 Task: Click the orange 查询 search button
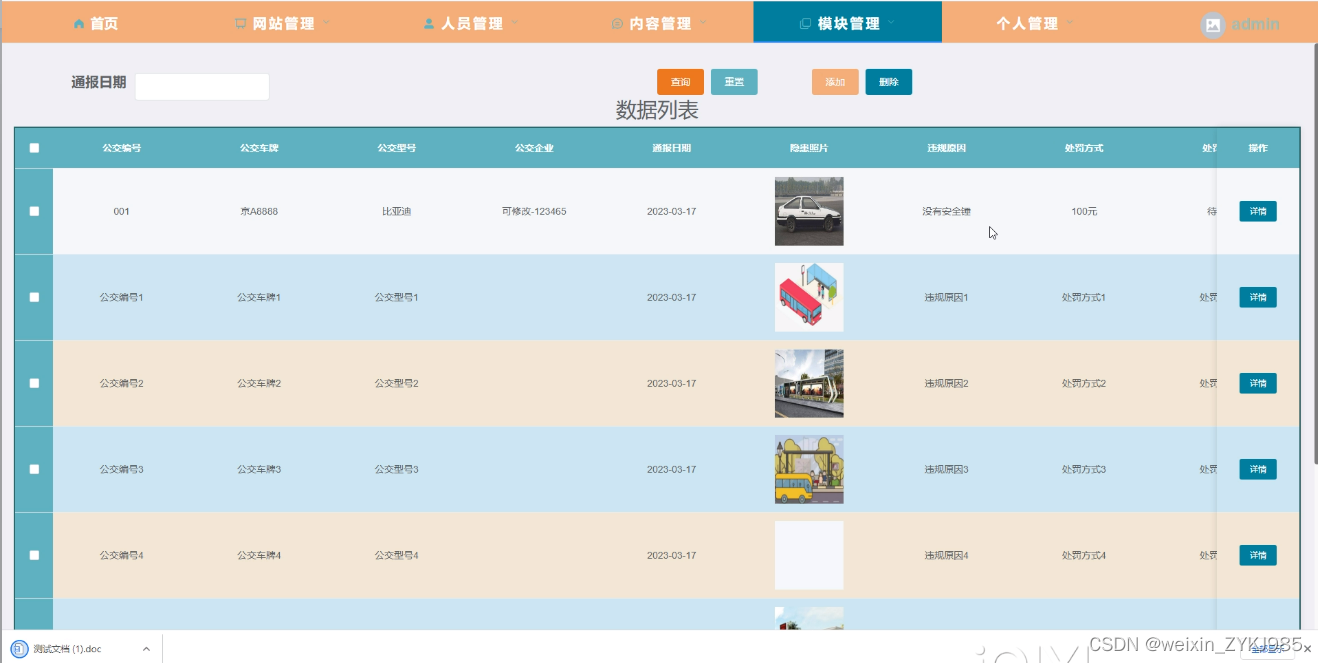pos(680,82)
